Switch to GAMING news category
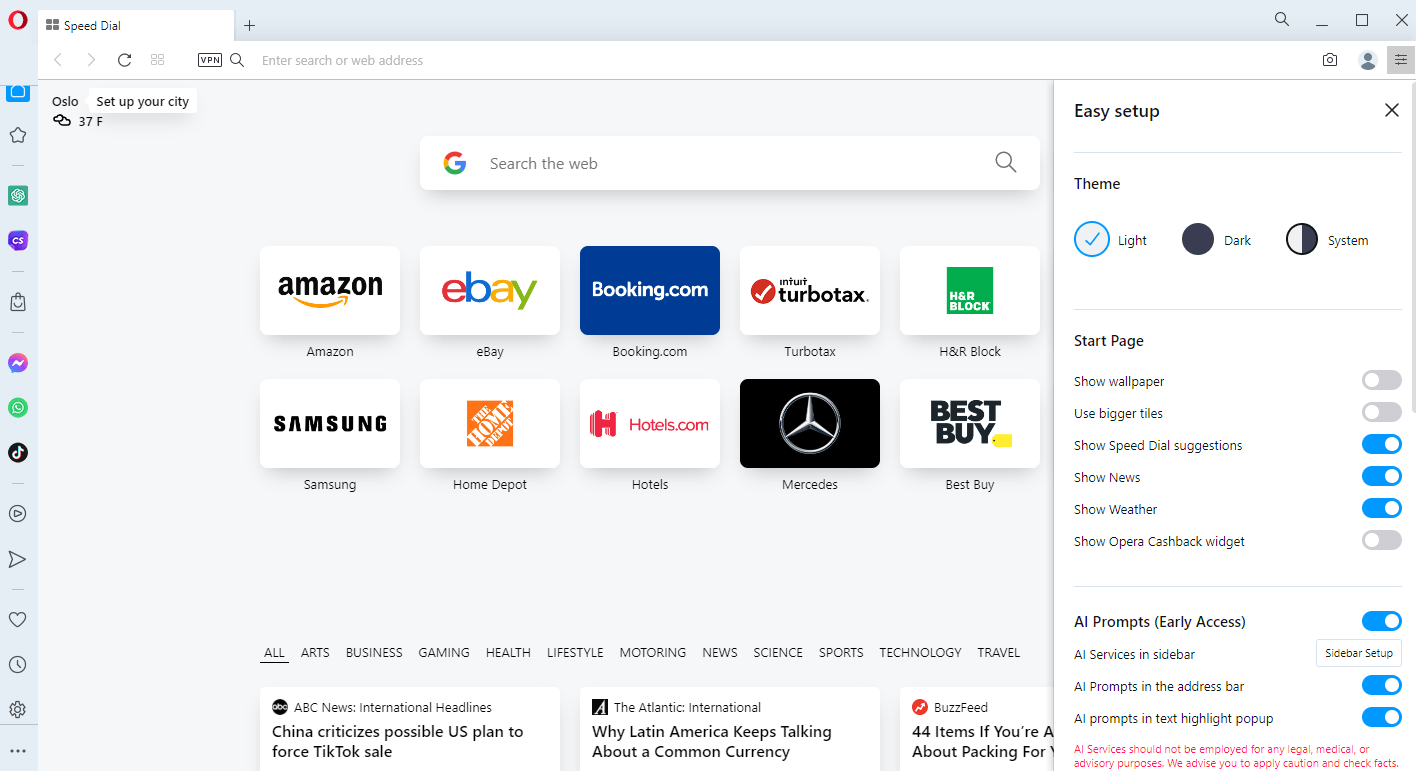 click(444, 653)
